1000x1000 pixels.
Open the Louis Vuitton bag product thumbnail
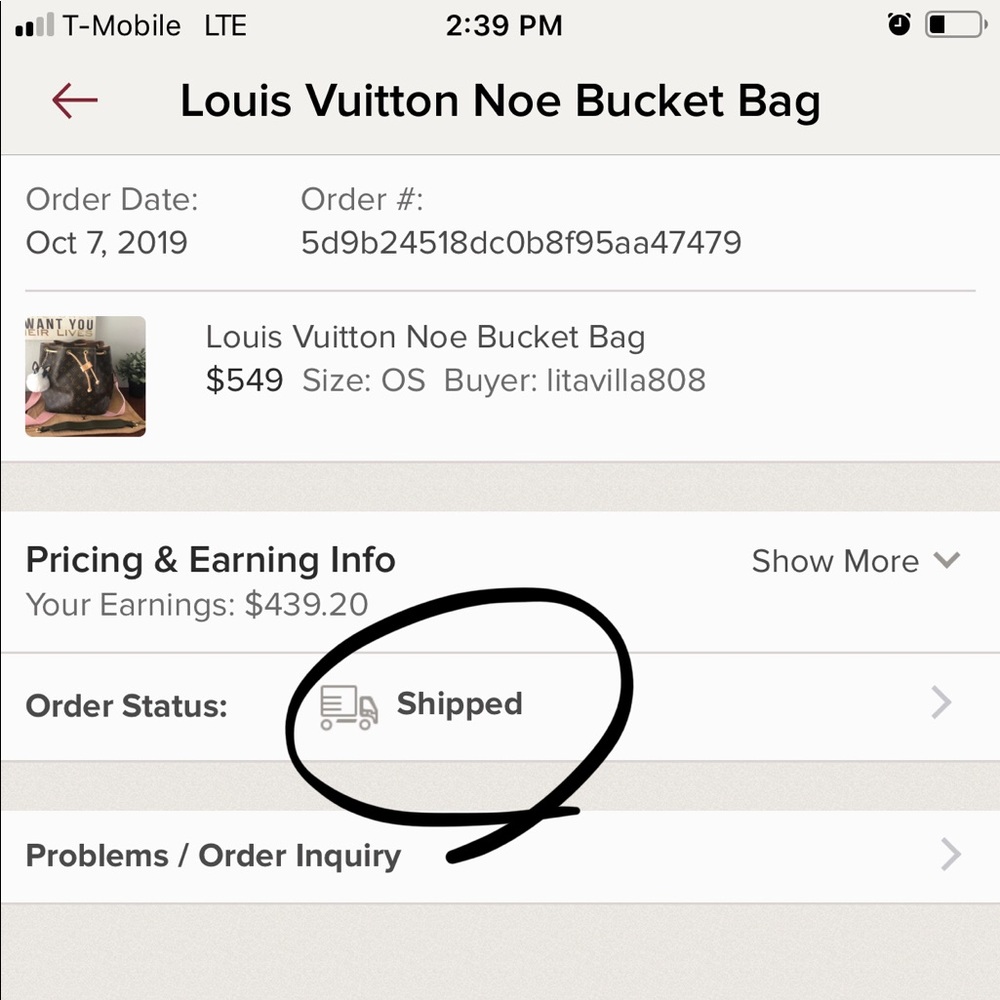pos(85,376)
